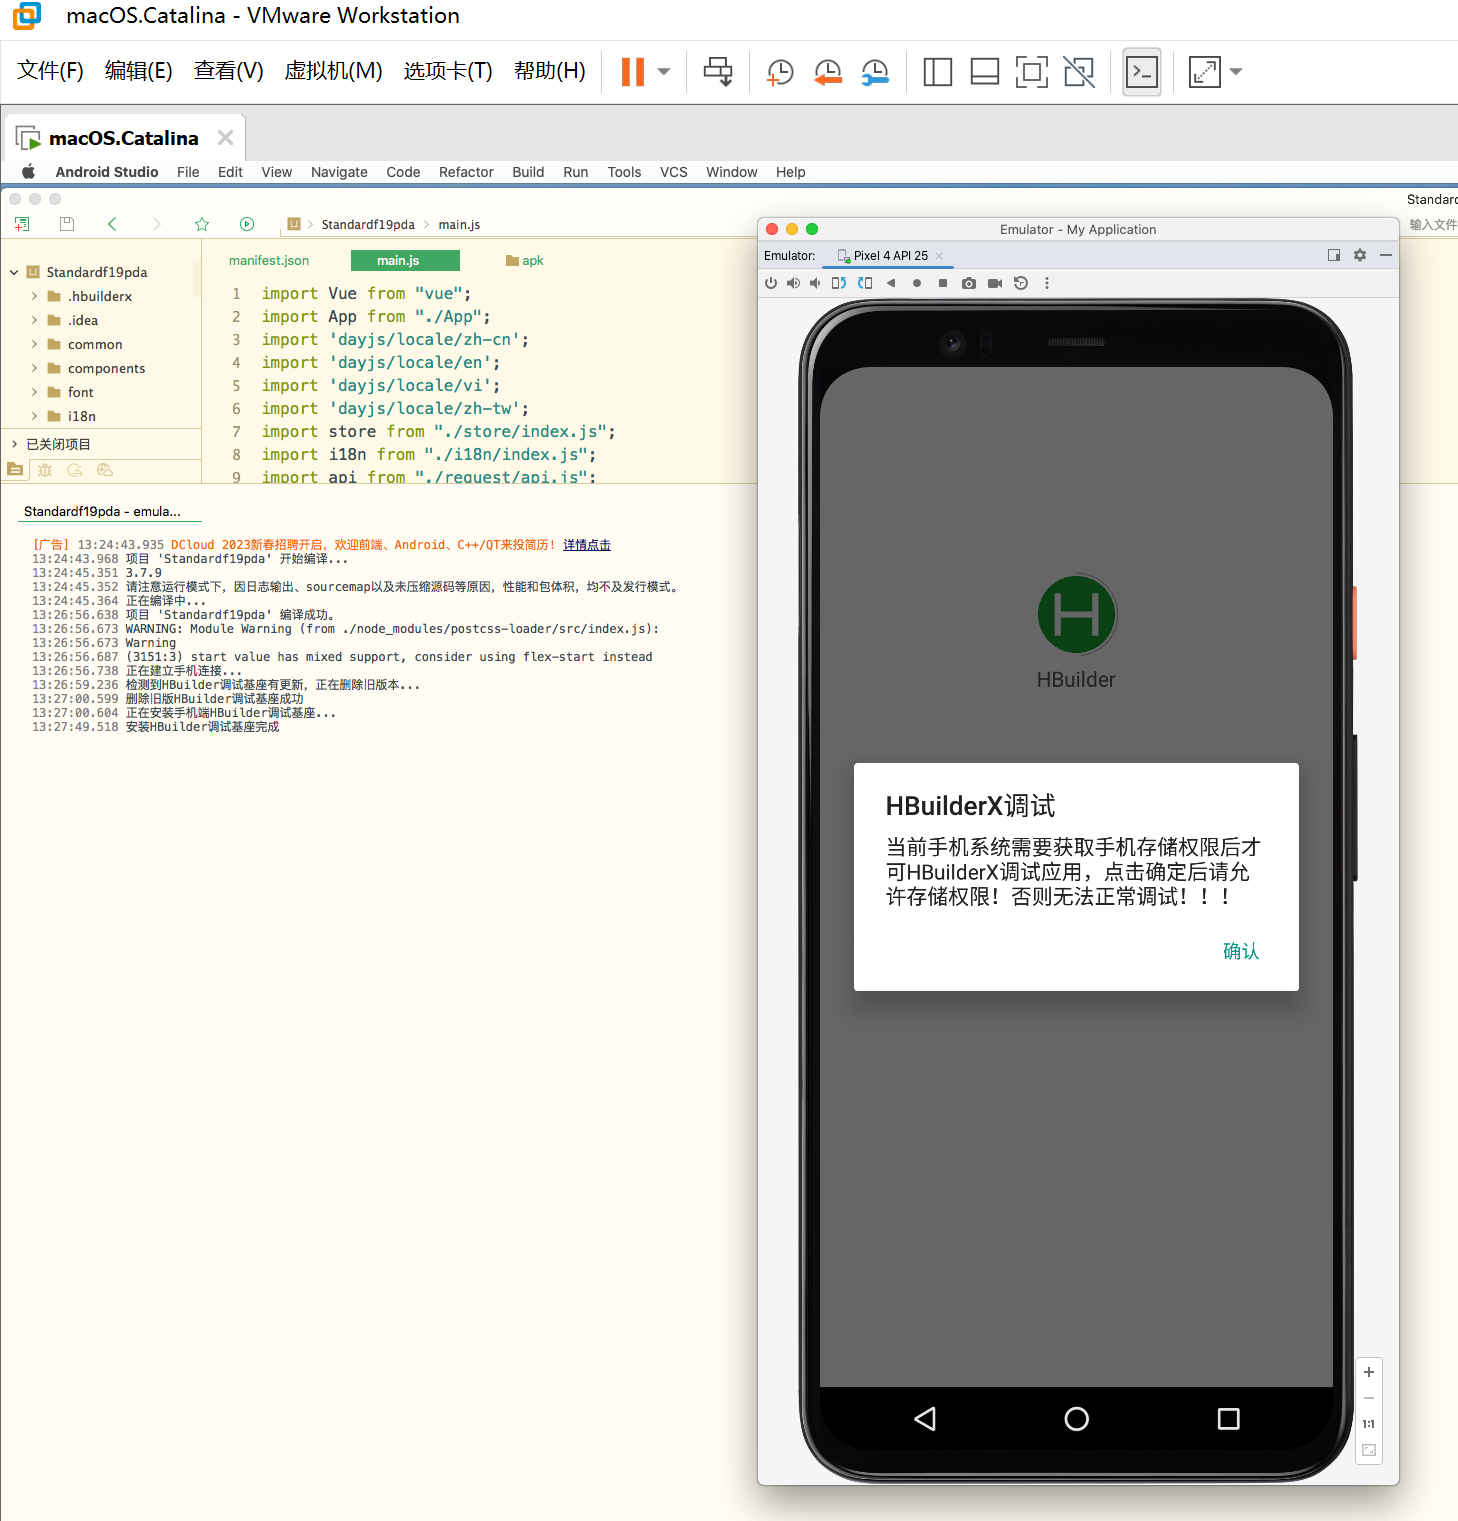This screenshot has height=1521, width=1458.
Task: Switch to manifest.json editor tab
Action: click(269, 260)
